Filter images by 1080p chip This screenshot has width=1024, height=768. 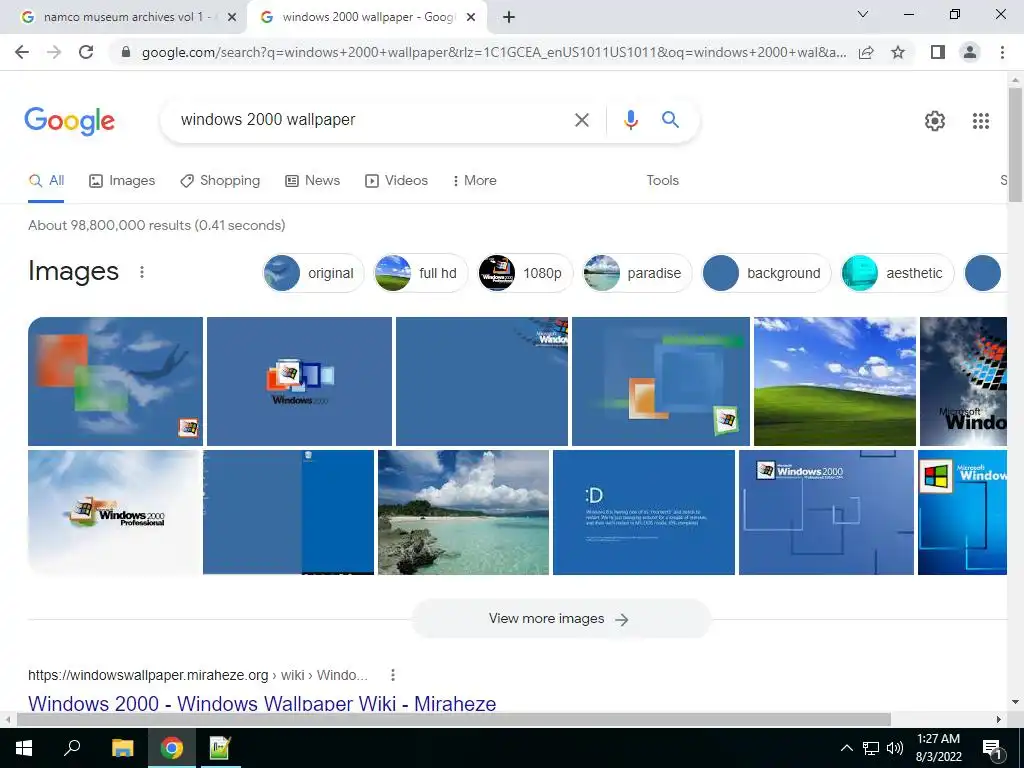[x=525, y=273]
